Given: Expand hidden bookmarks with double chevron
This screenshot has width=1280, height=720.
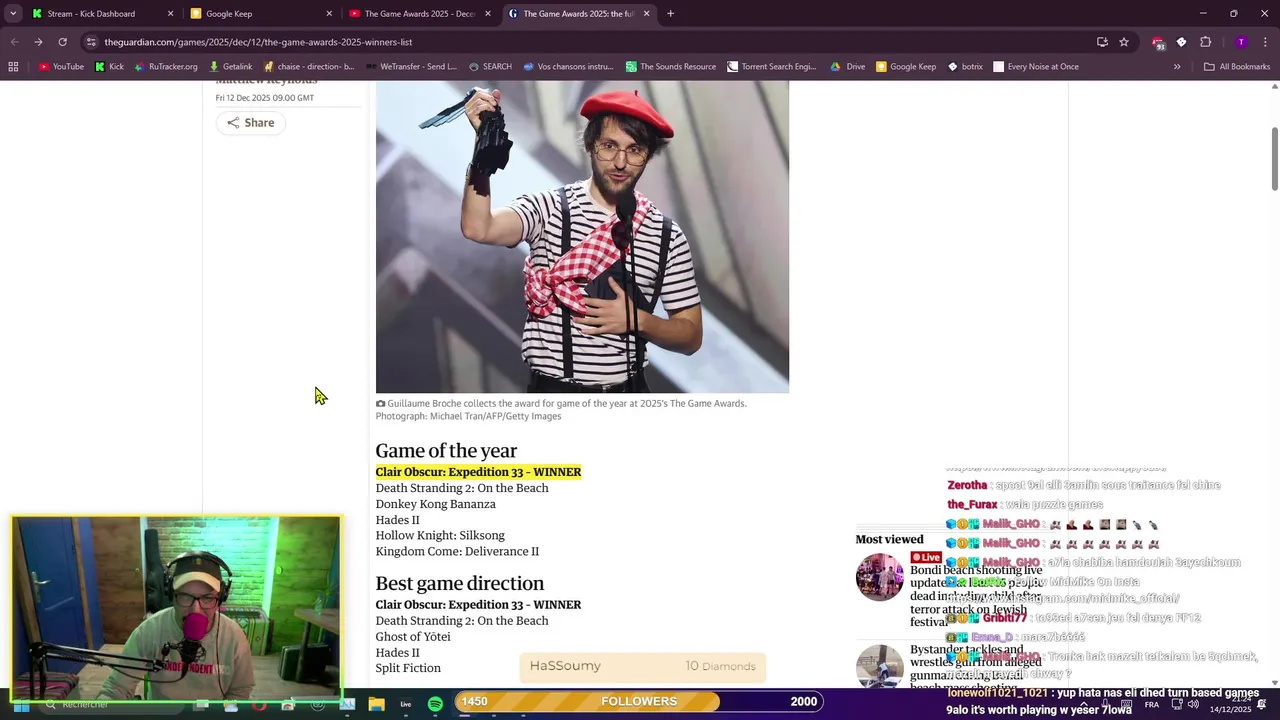Looking at the screenshot, I should point(1177,67).
